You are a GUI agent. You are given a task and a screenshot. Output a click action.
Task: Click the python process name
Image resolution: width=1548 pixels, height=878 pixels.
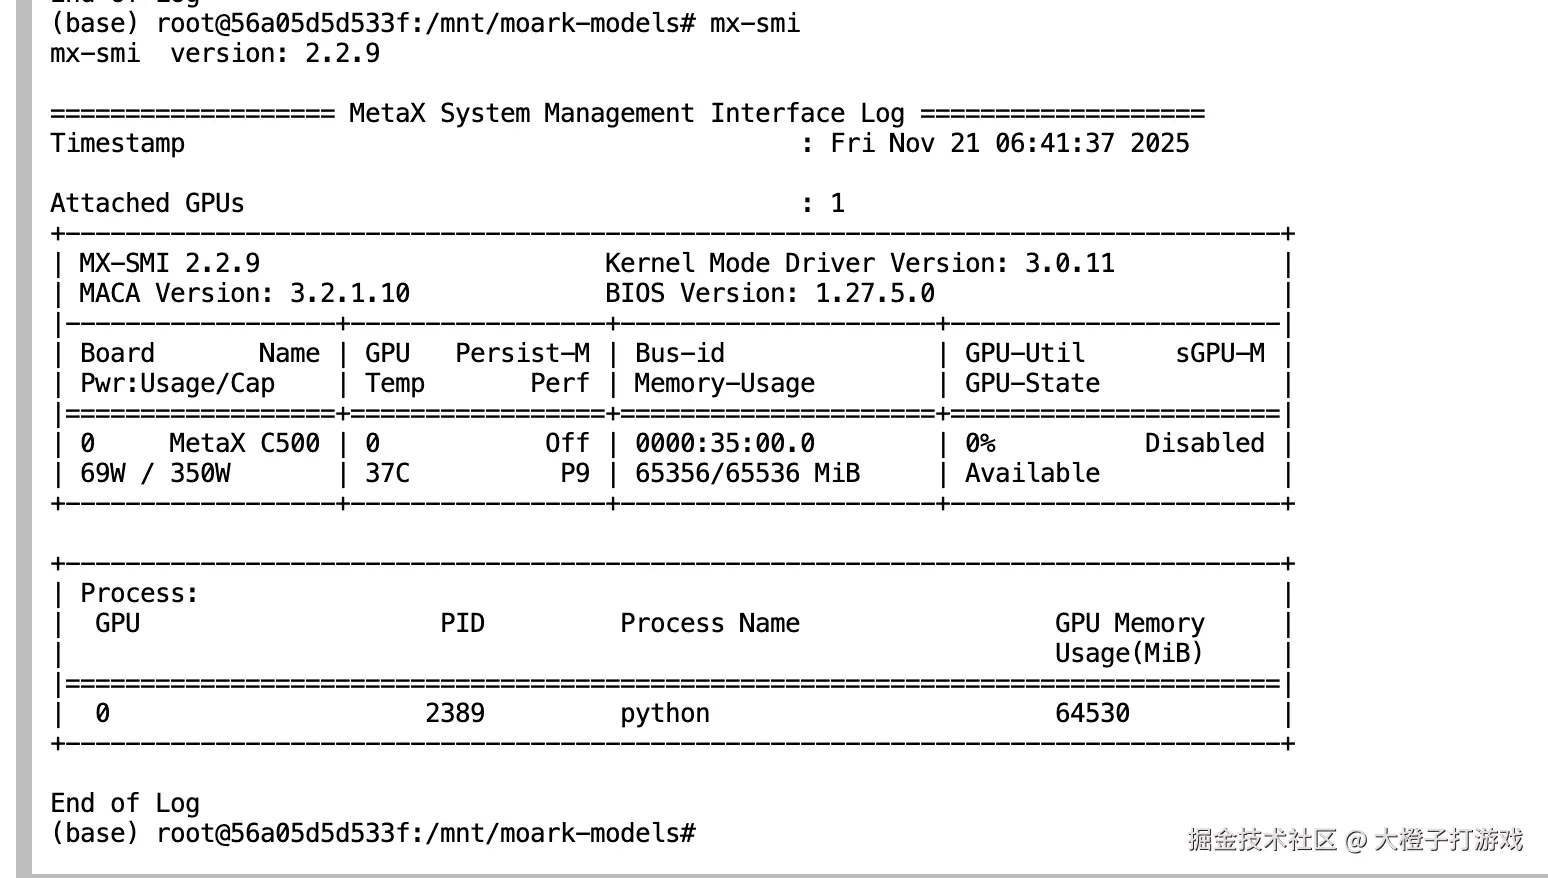pyautogui.click(x=665, y=713)
